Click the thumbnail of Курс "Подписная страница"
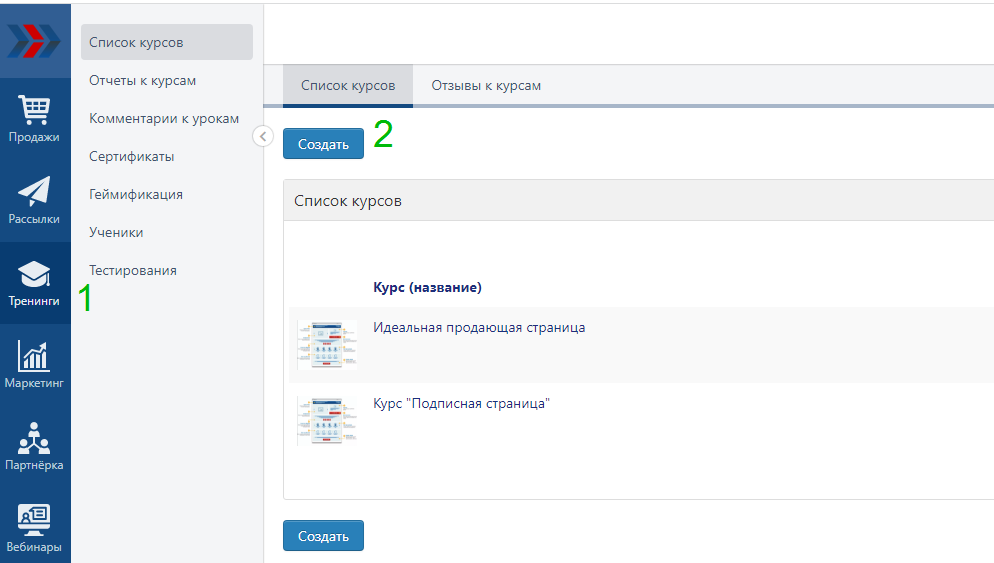The height and width of the screenshot is (563, 994). pos(327,420)
